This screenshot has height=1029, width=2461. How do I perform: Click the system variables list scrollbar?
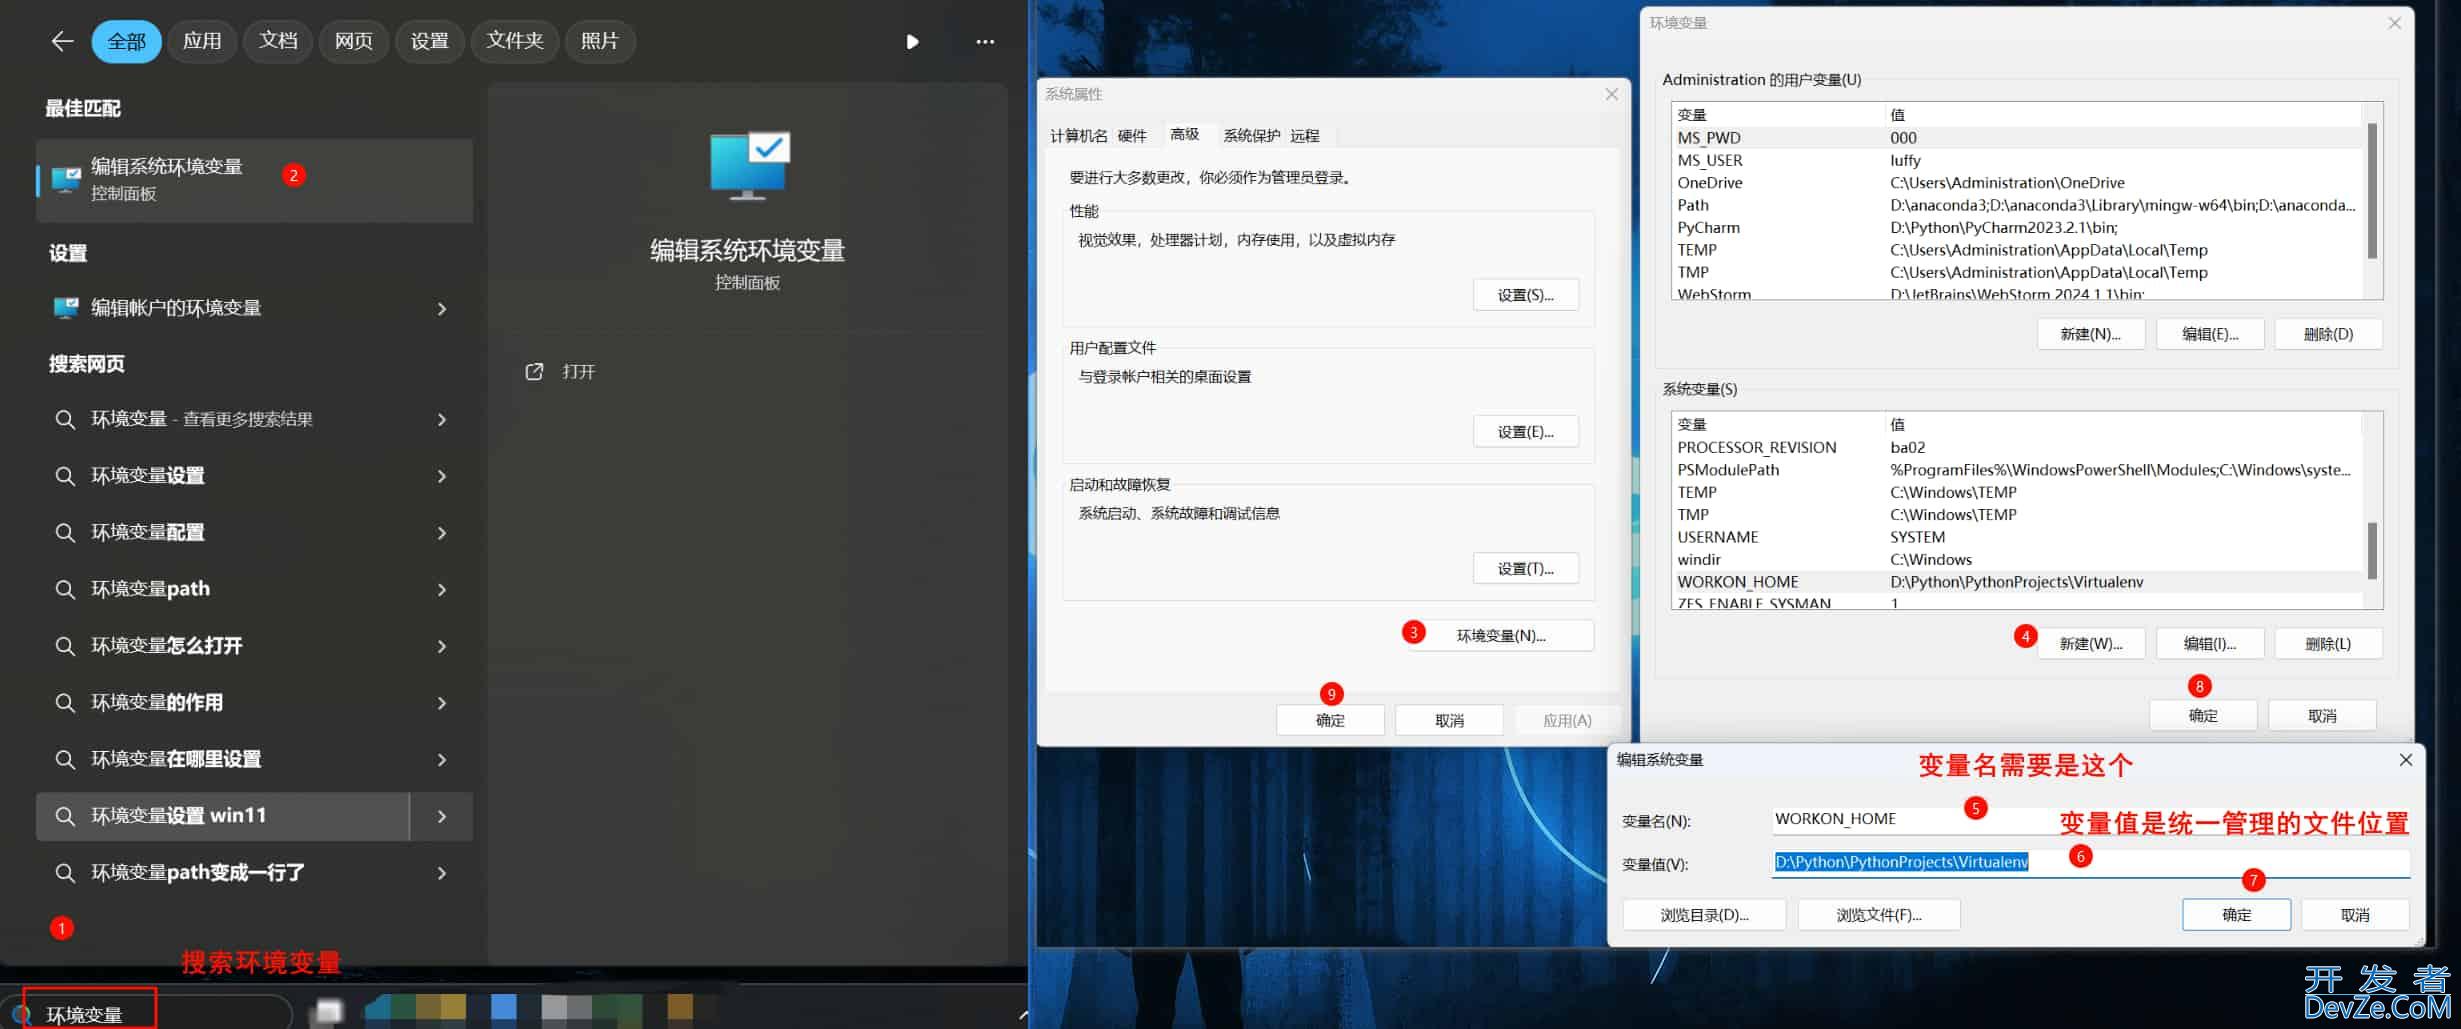[x=2372, y=550]
